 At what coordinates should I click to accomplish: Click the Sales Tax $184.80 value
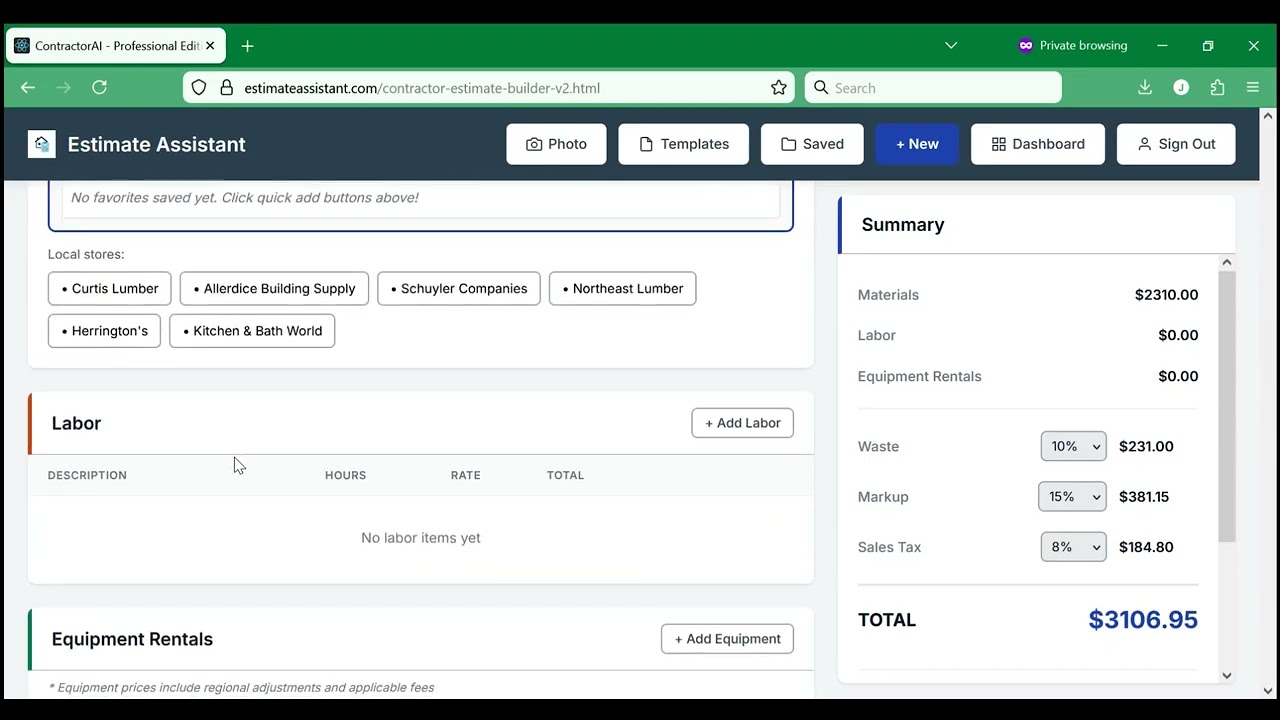(1146, 547)
